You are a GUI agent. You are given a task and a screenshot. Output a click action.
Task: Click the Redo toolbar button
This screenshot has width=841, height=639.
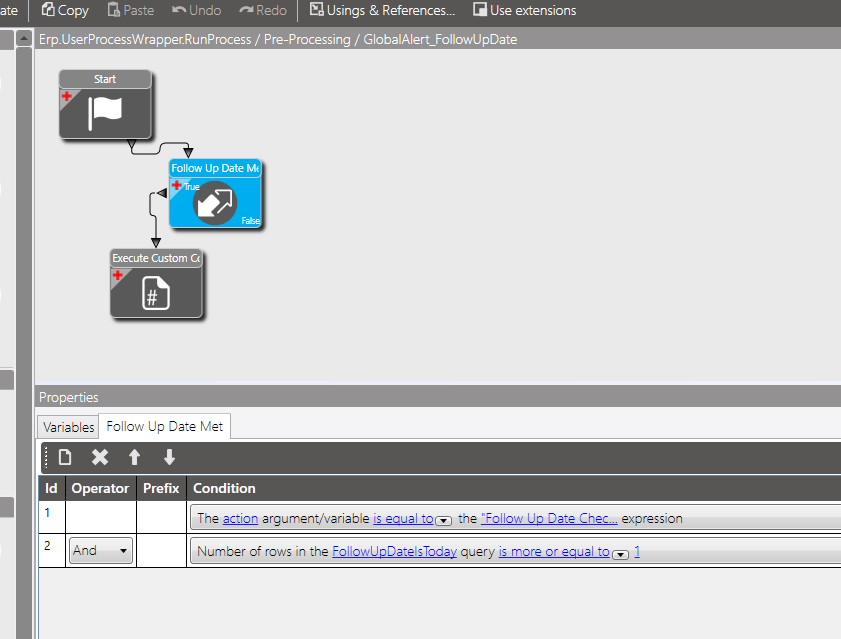click(263, 10)
